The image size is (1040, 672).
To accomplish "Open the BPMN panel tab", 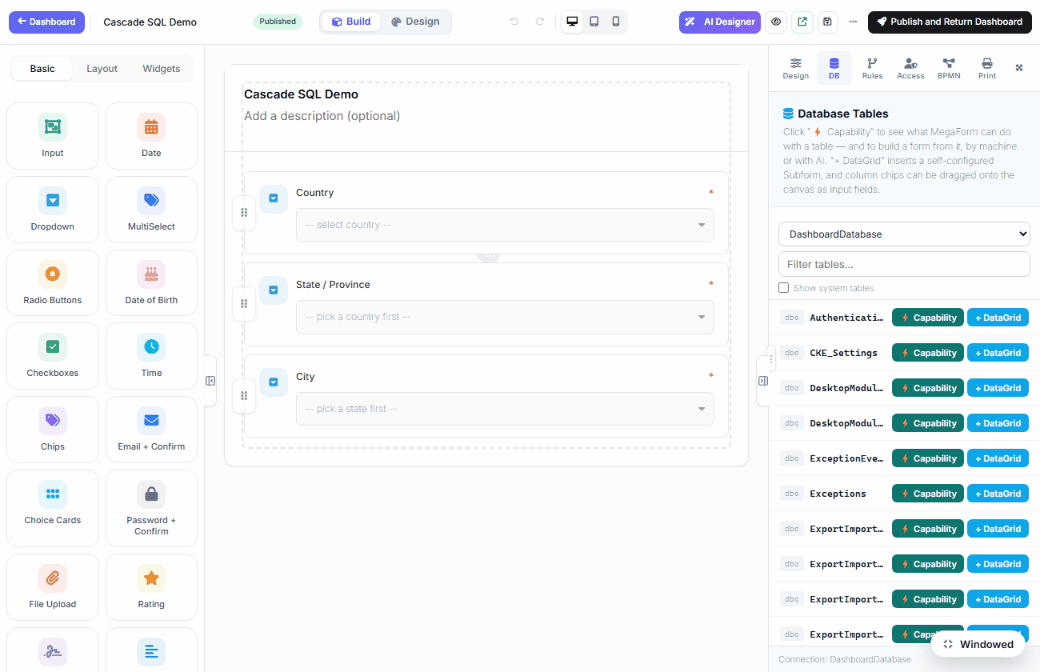I will pyautogui.click(x=948, y=68).
